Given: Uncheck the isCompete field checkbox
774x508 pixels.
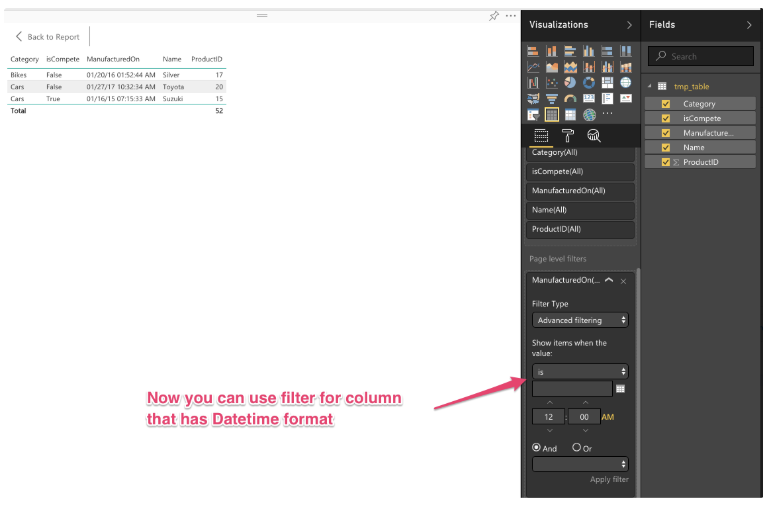Looking at the screenshot, I should [x=666, y=118].
